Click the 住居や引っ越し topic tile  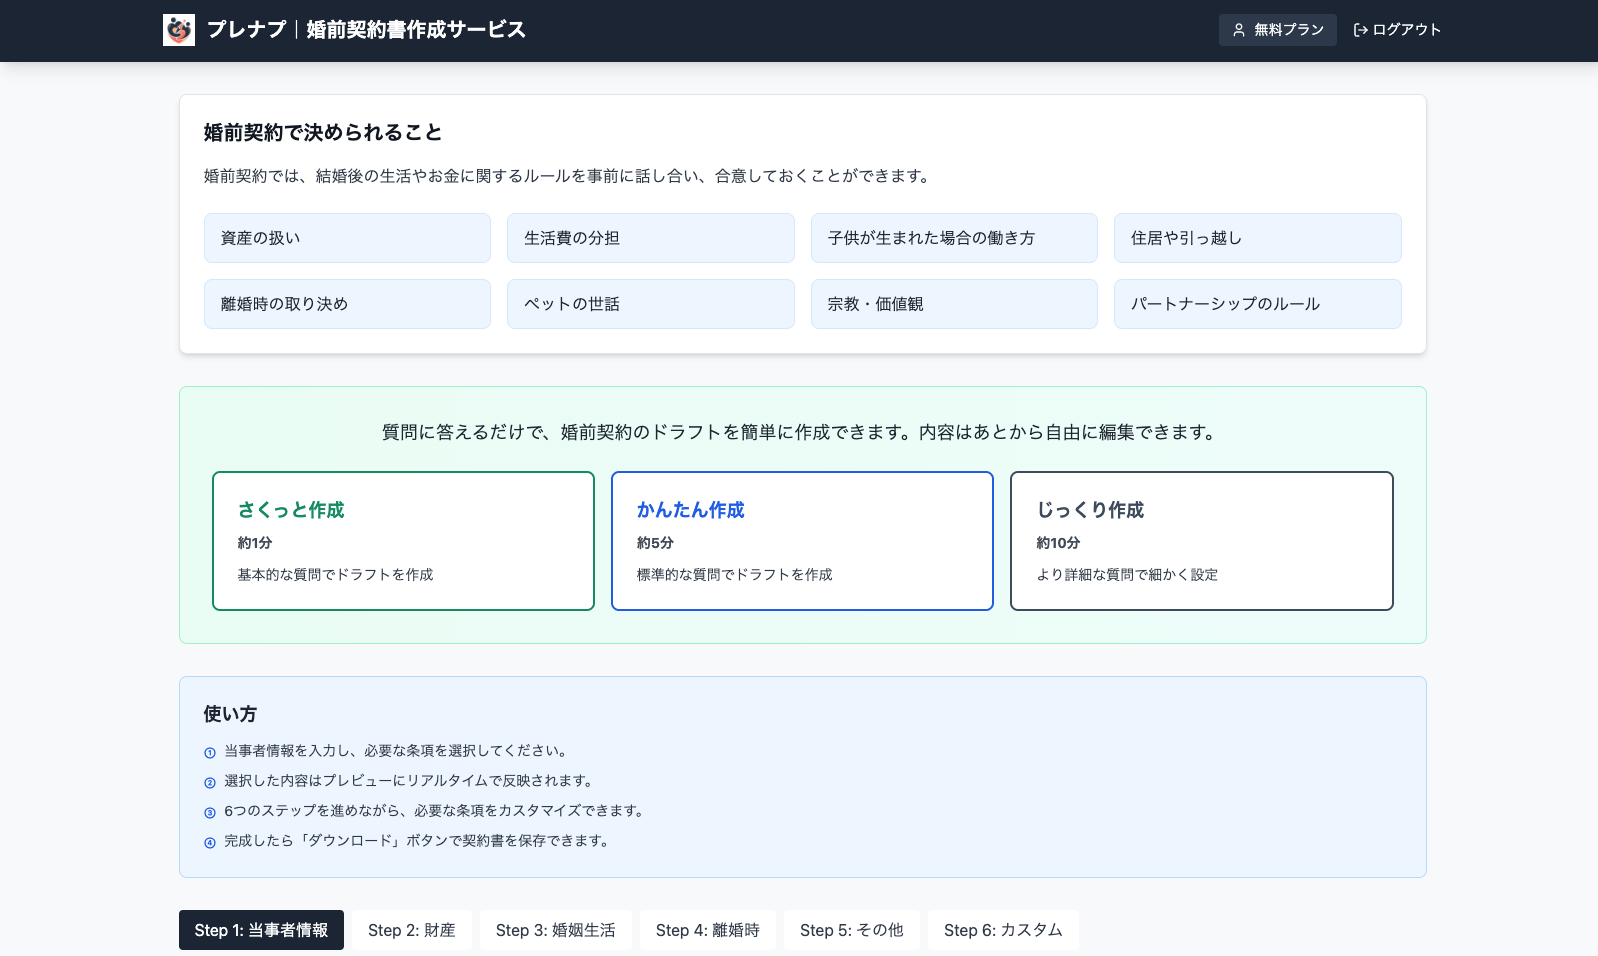(x=1257, y=238)
